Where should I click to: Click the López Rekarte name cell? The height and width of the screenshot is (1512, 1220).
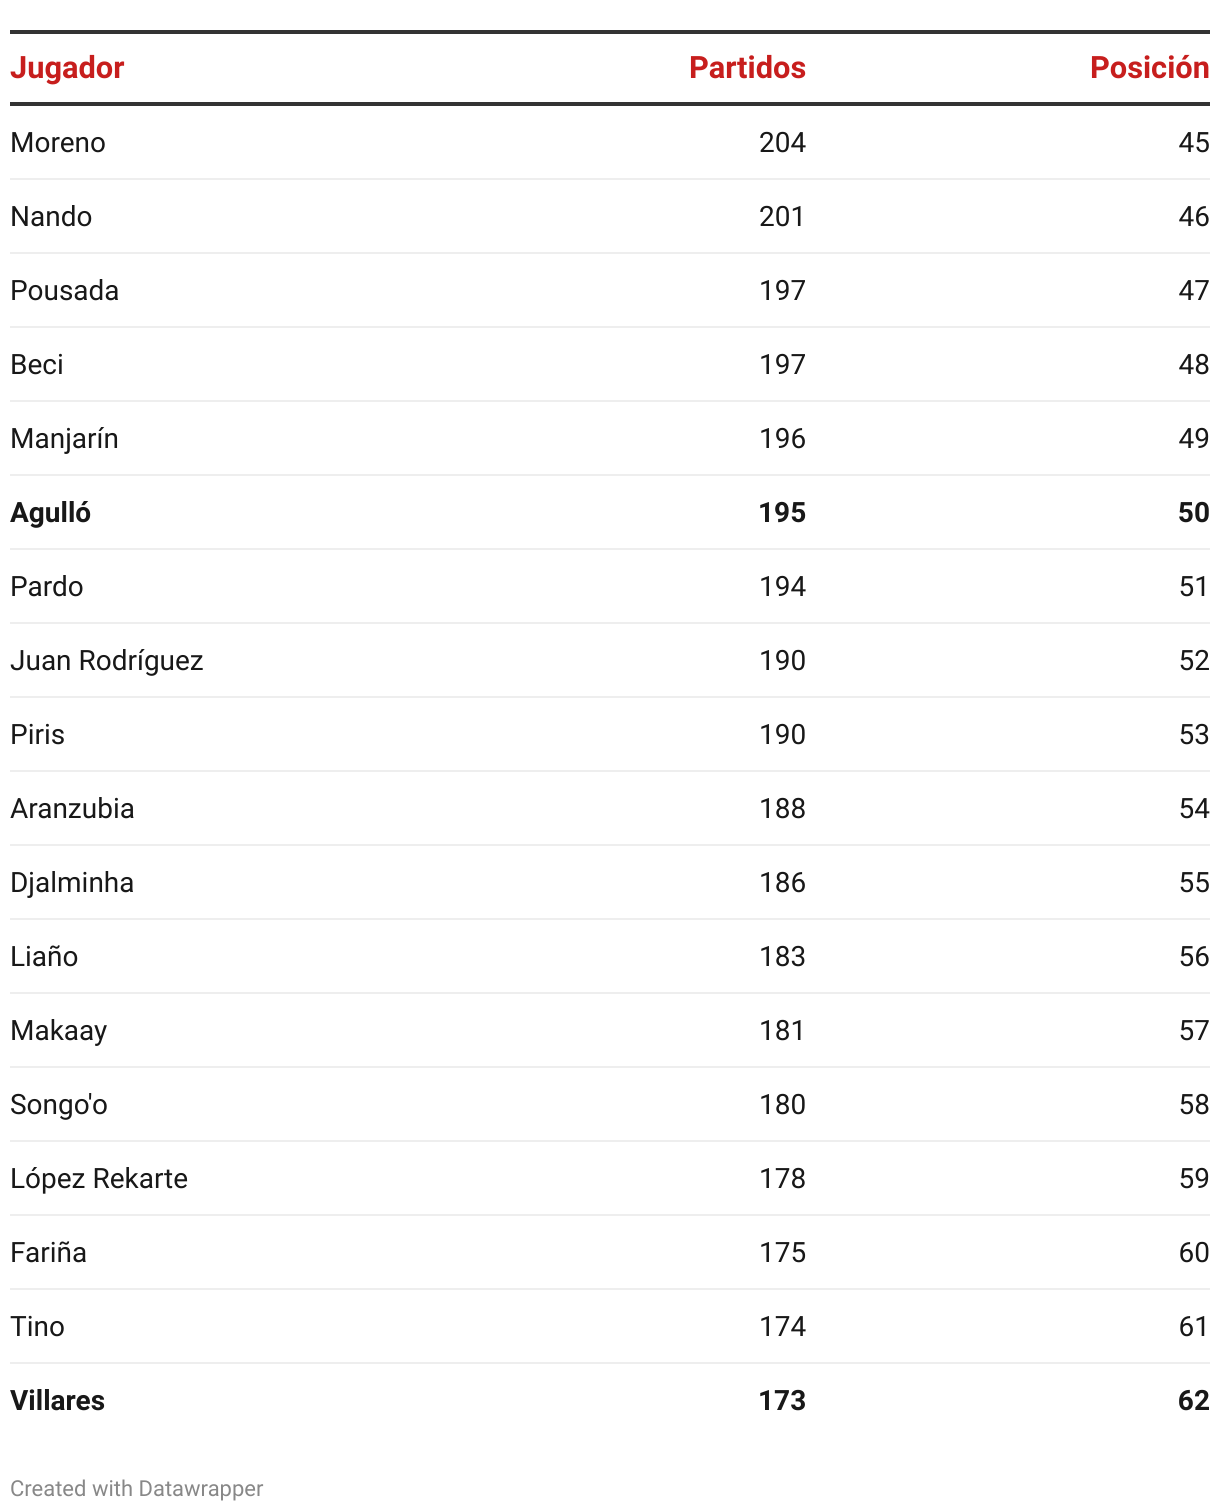[99, 1179]
